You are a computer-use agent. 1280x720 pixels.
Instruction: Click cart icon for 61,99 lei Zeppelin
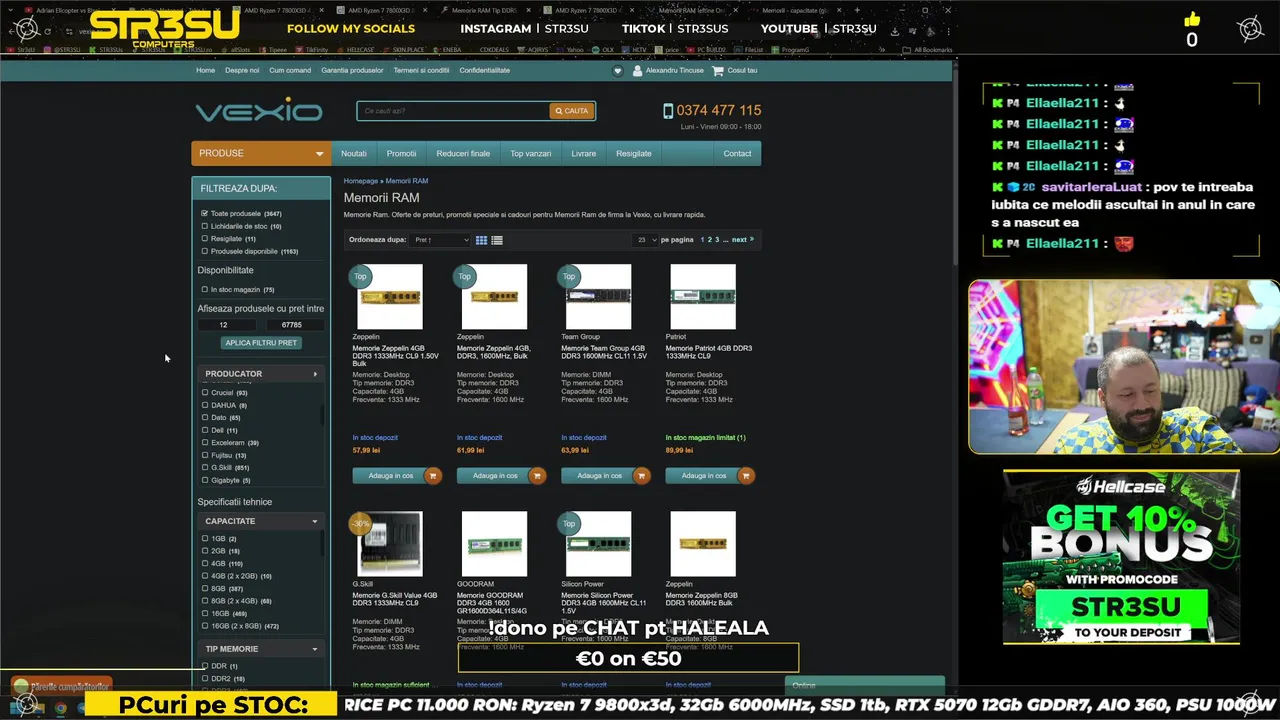[537, 476]
